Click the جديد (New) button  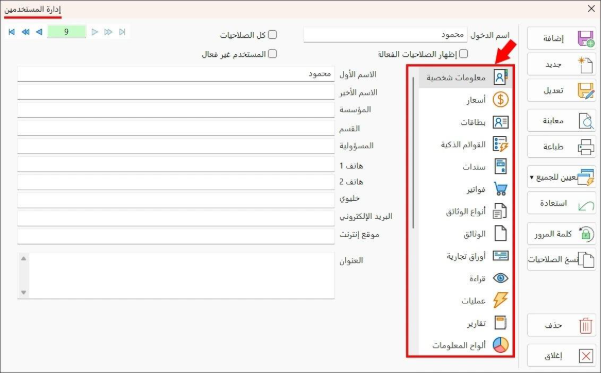(x=561, y=64)
